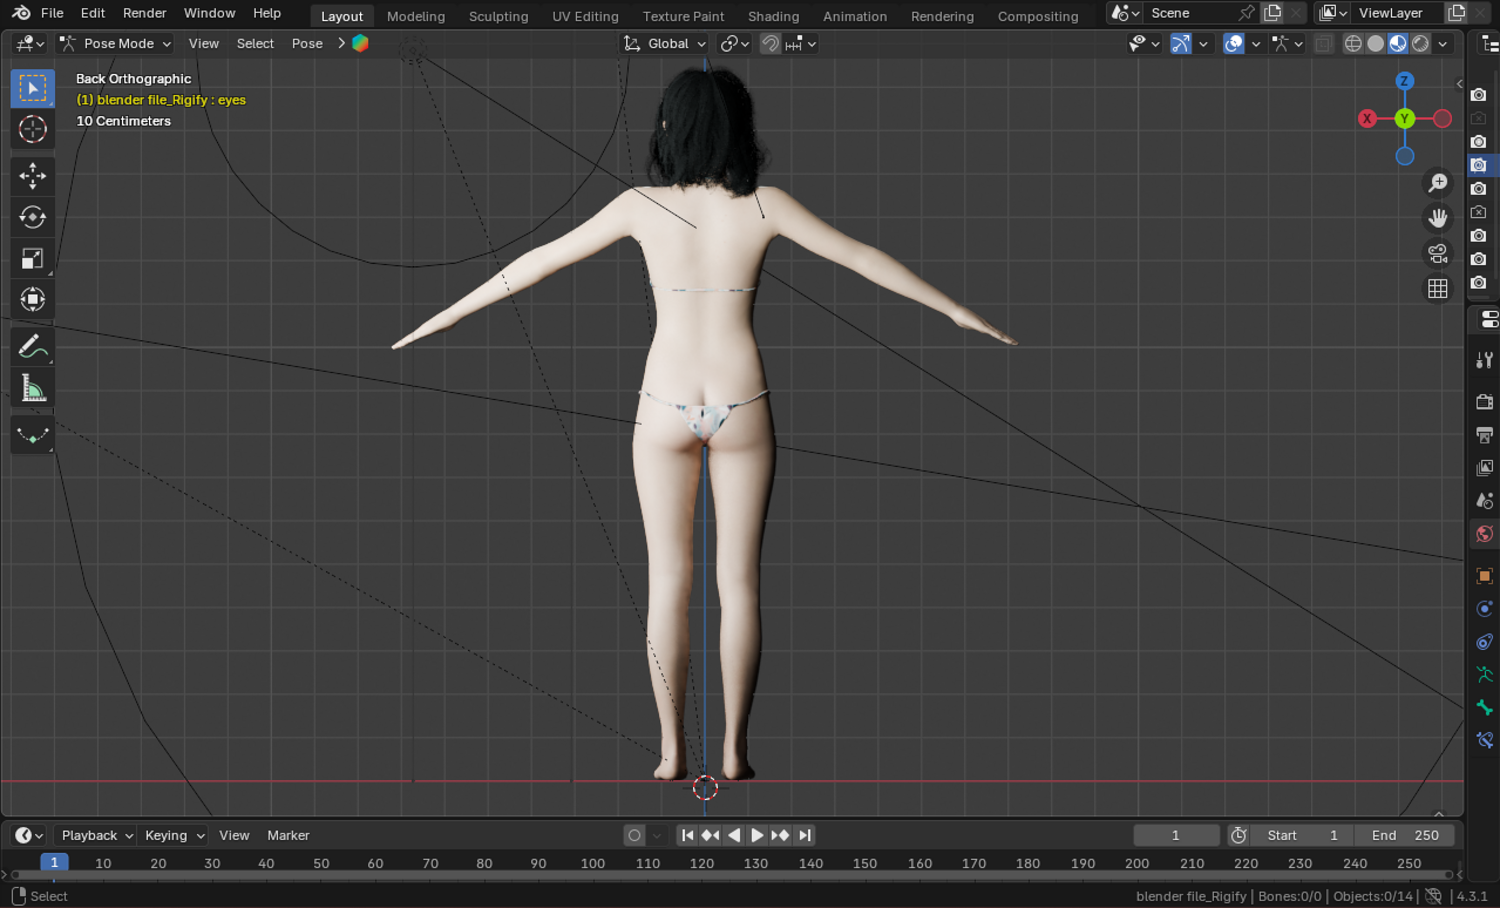Screen dimensions: 1500x908
Task: Open the Object Constraints properties tab
Action: 1485,642
